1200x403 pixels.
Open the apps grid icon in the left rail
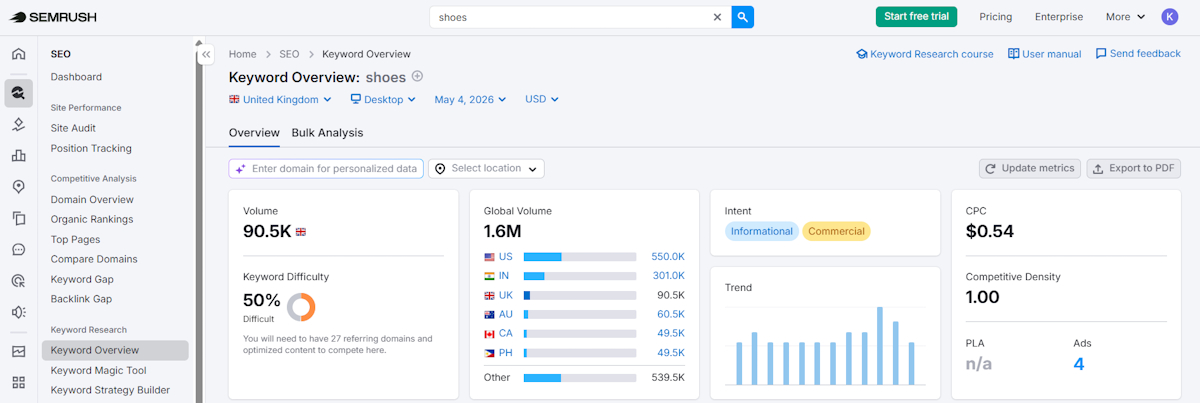[x=18, y=382]
